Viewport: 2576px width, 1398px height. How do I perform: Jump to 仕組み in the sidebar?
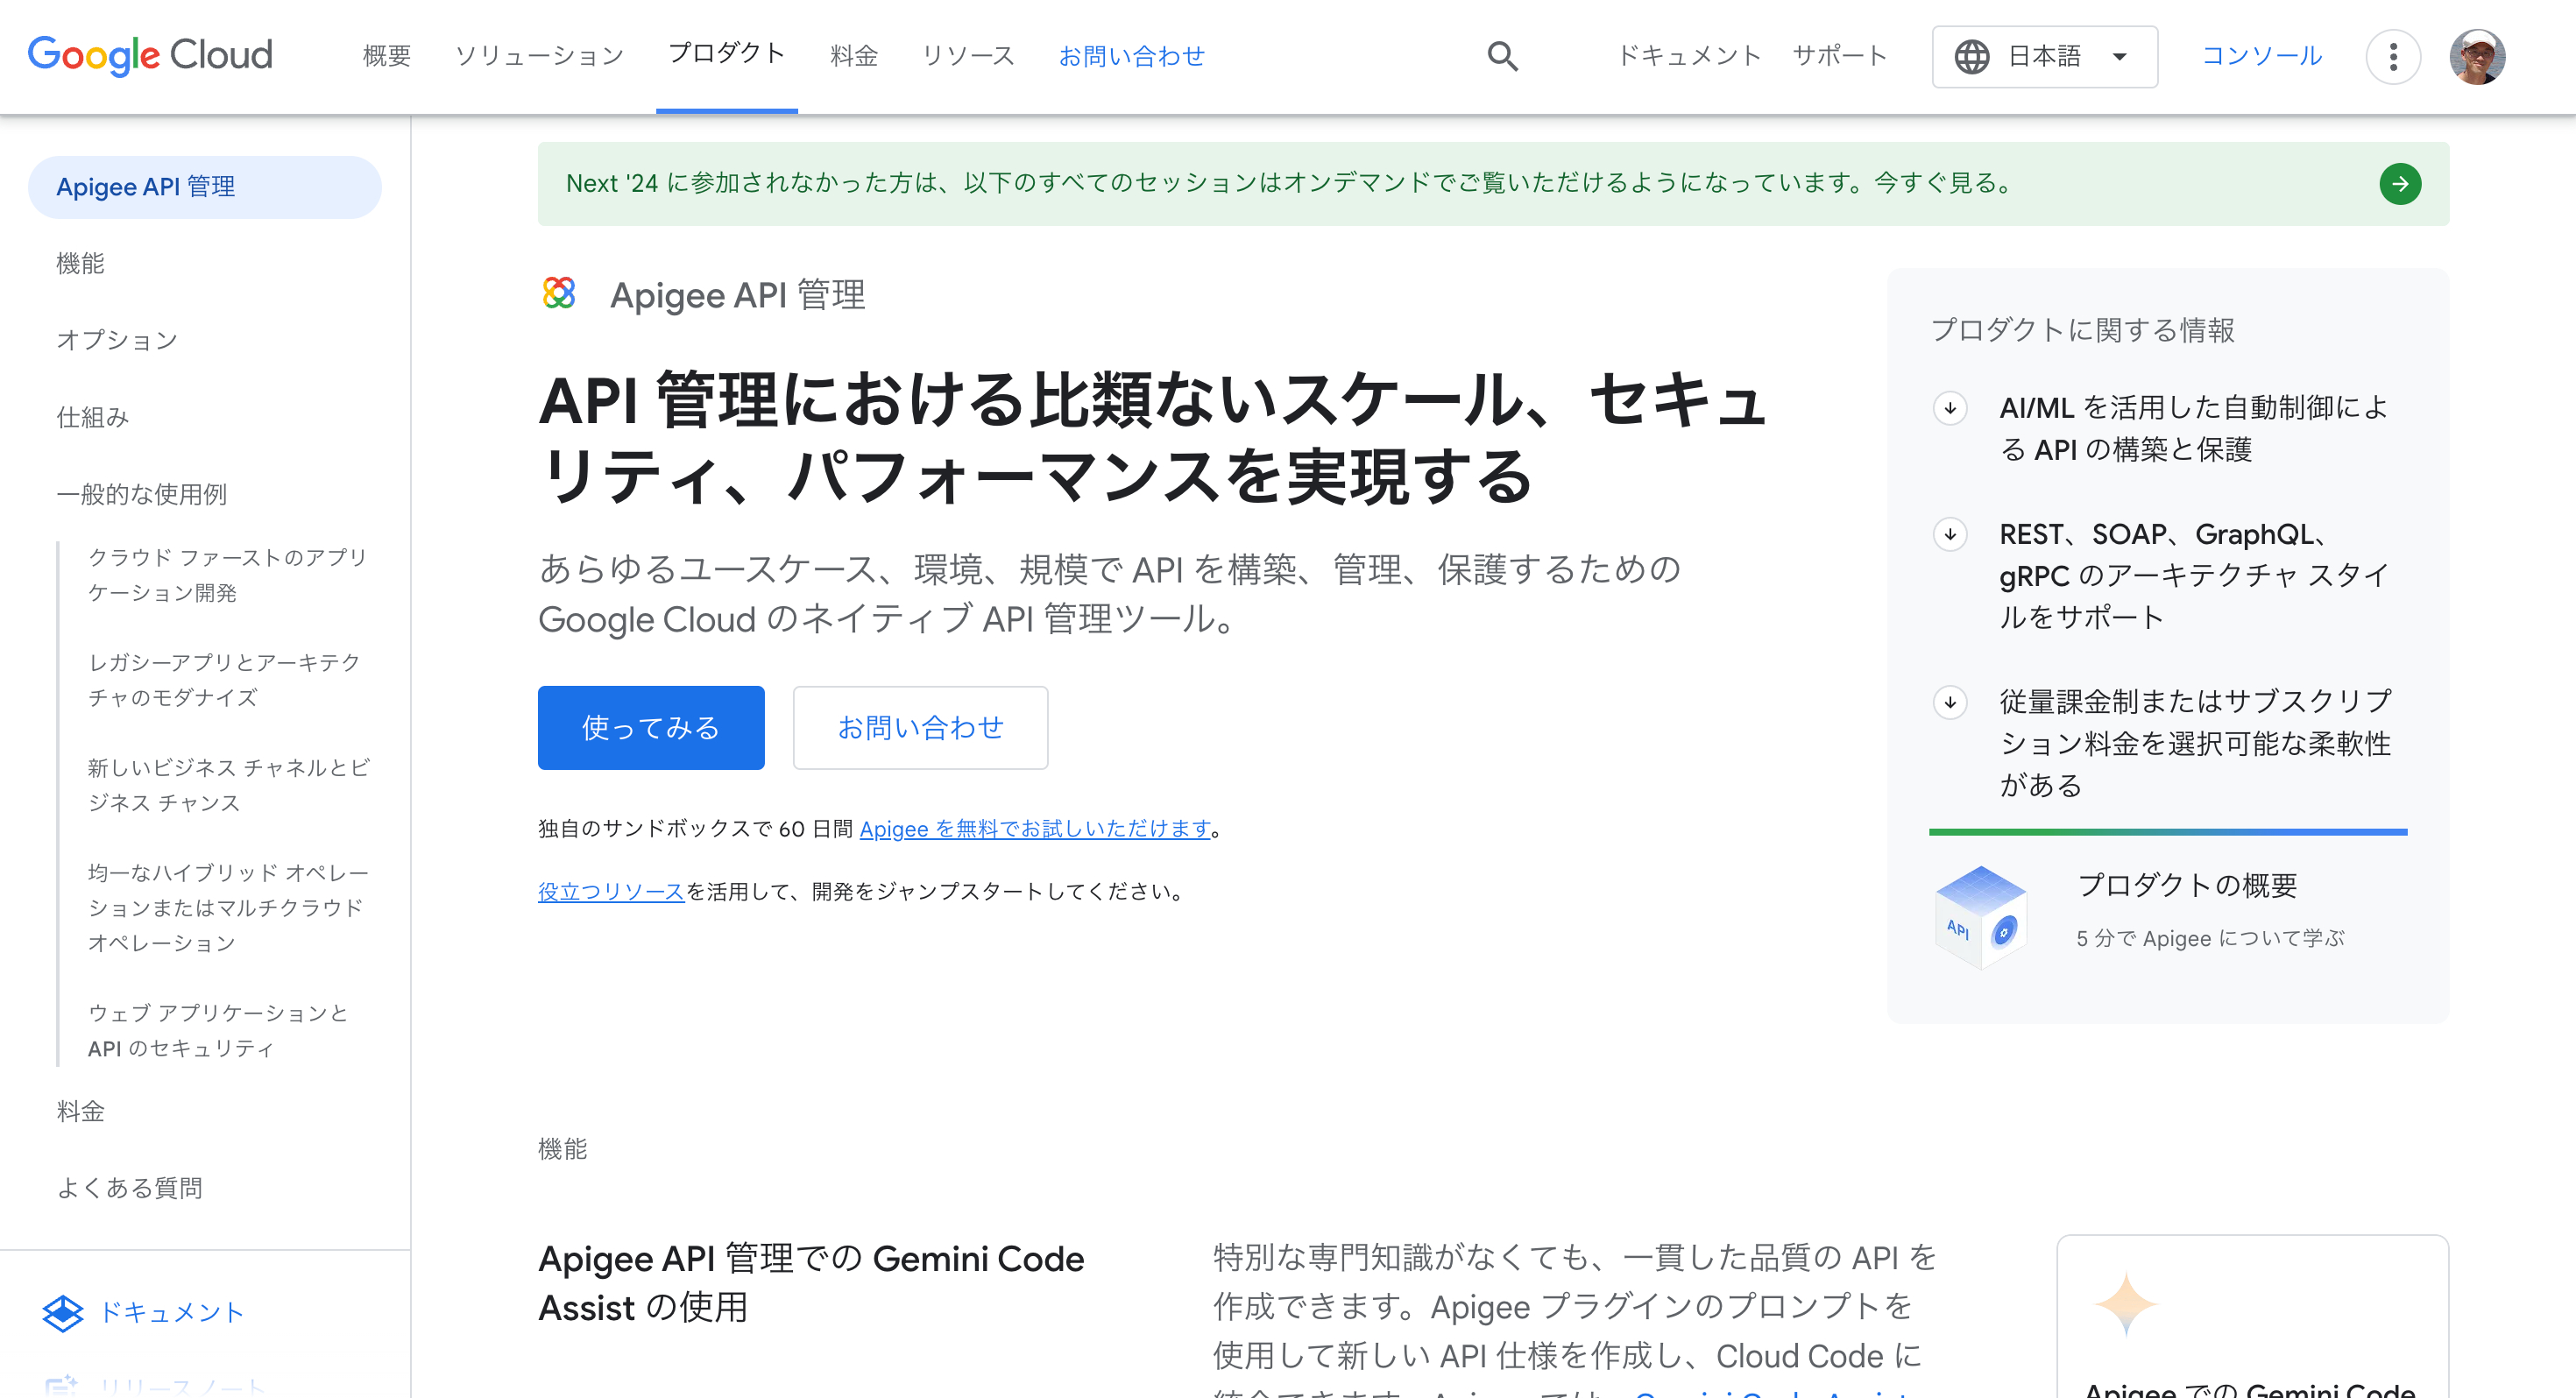pyautogui.click(x=93, y=417)
